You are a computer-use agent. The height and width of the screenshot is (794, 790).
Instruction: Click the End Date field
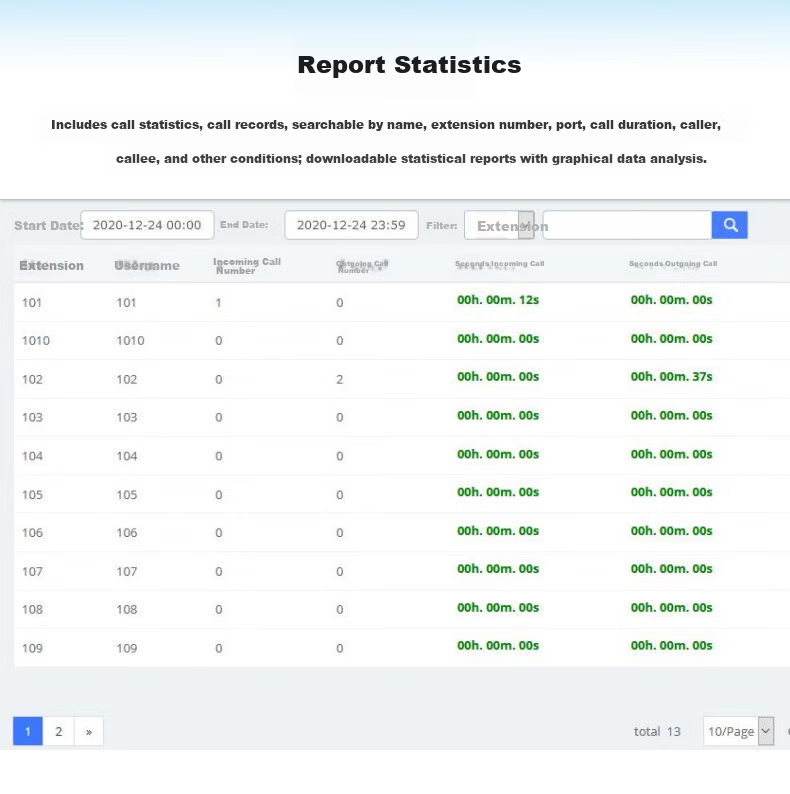coord(351,225)
